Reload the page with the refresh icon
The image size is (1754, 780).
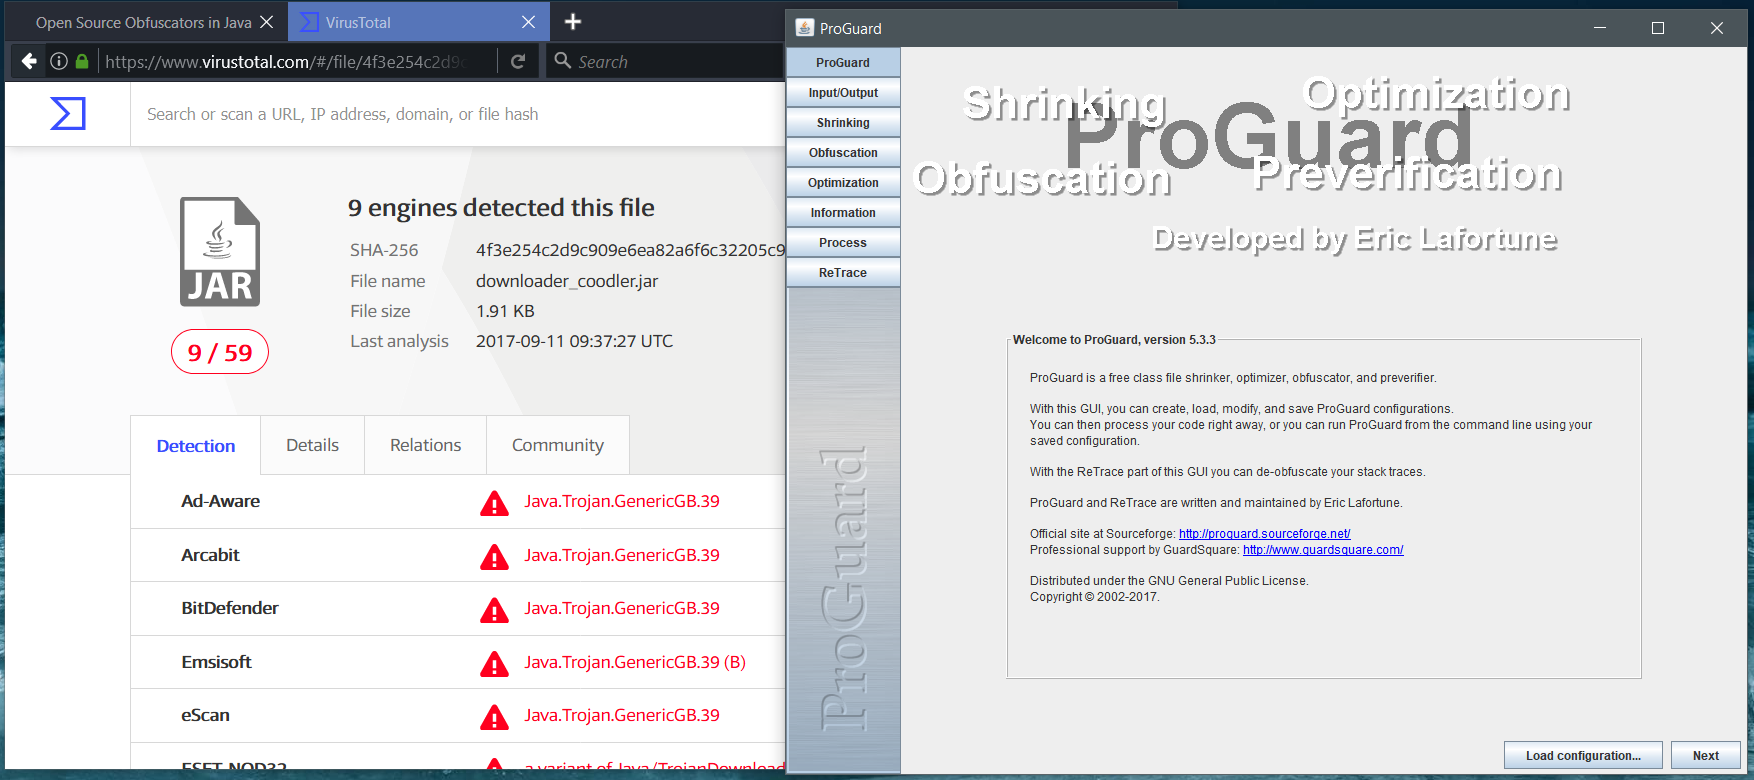(518, 61)
